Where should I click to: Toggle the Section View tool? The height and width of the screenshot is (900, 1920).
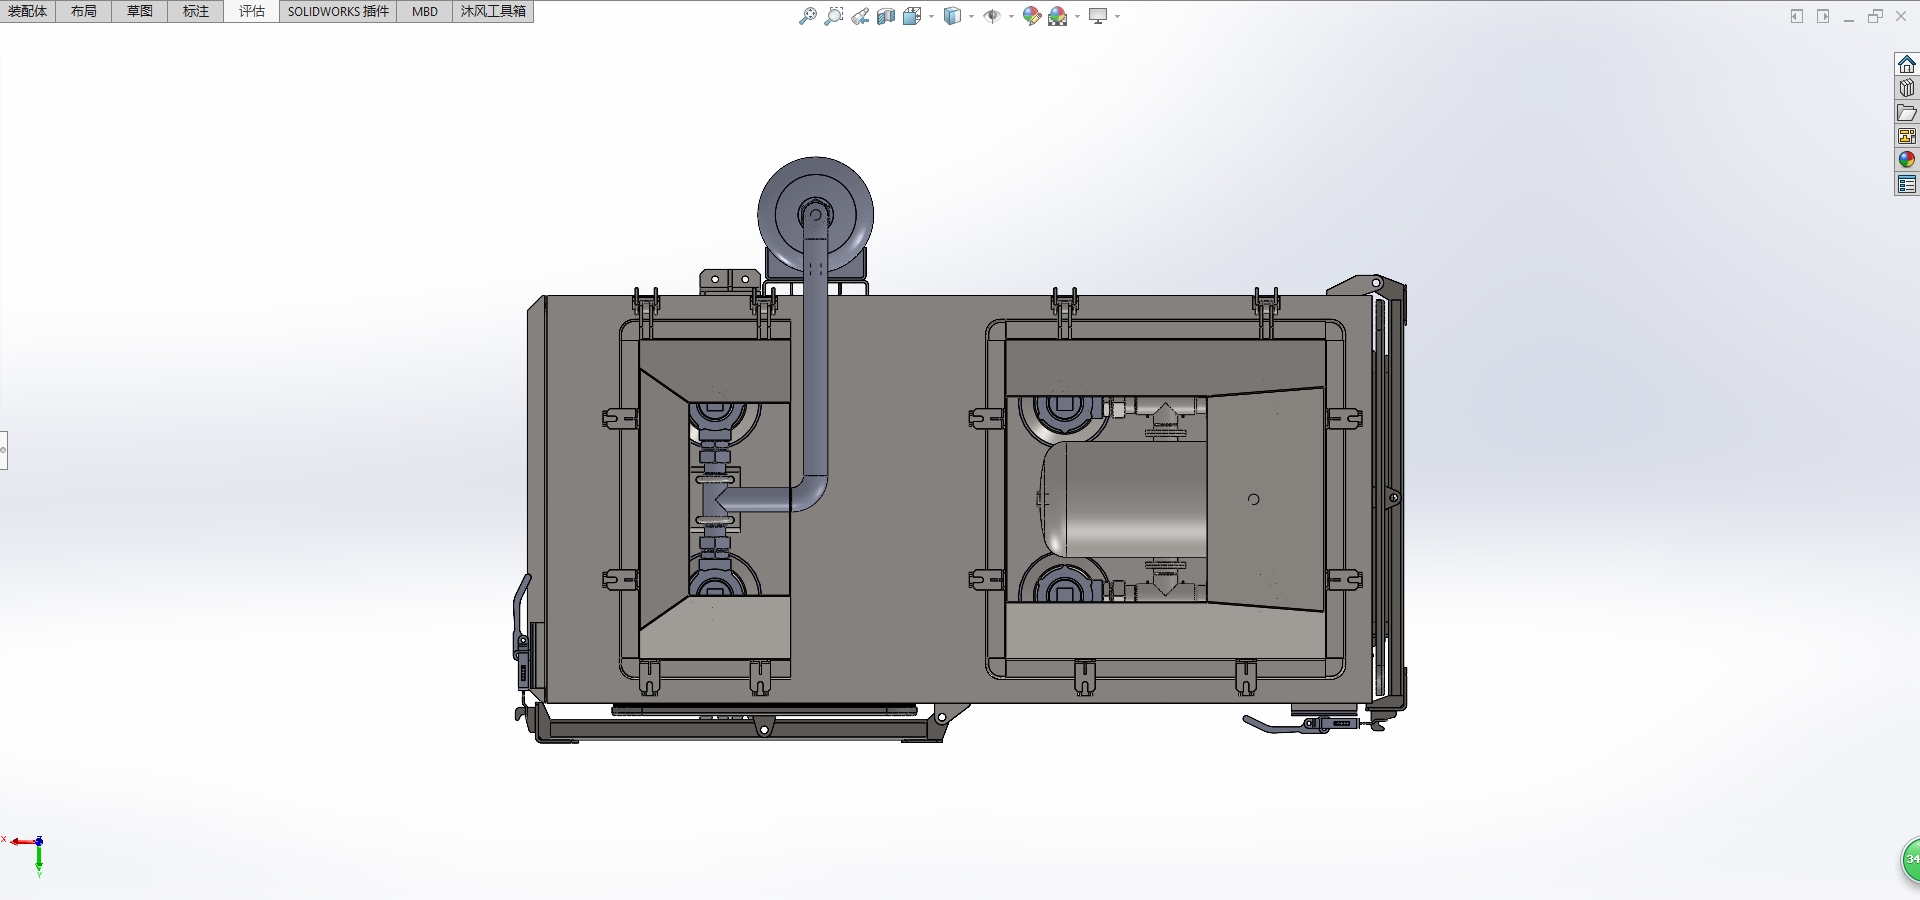tap(886, 16)
